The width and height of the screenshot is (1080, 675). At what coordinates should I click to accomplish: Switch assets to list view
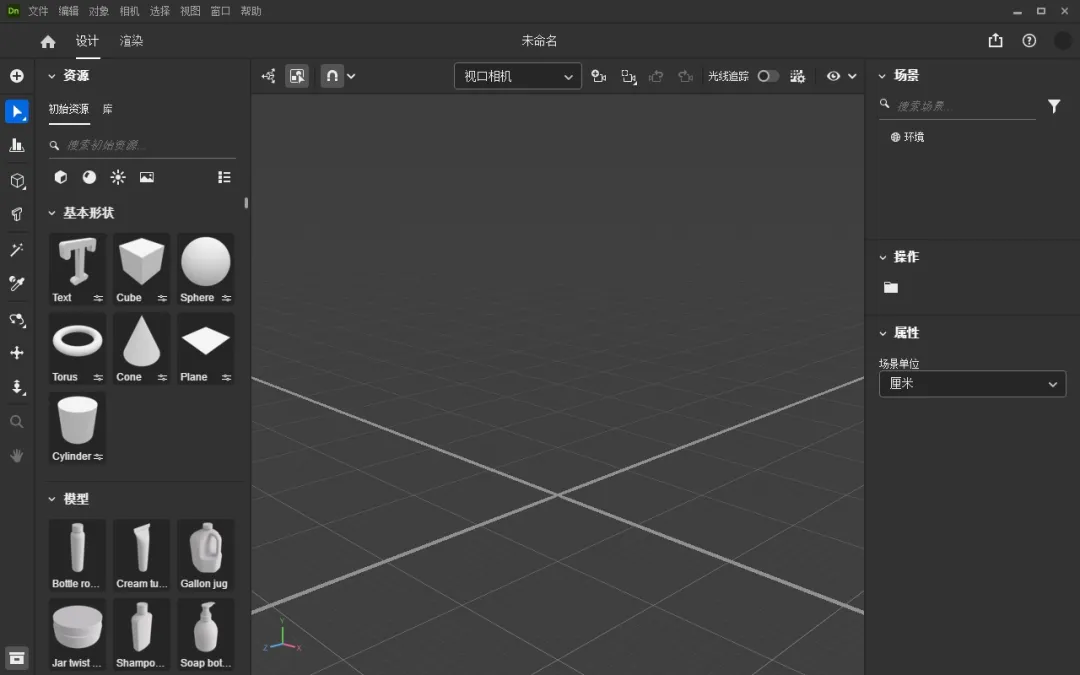[224, 177]
